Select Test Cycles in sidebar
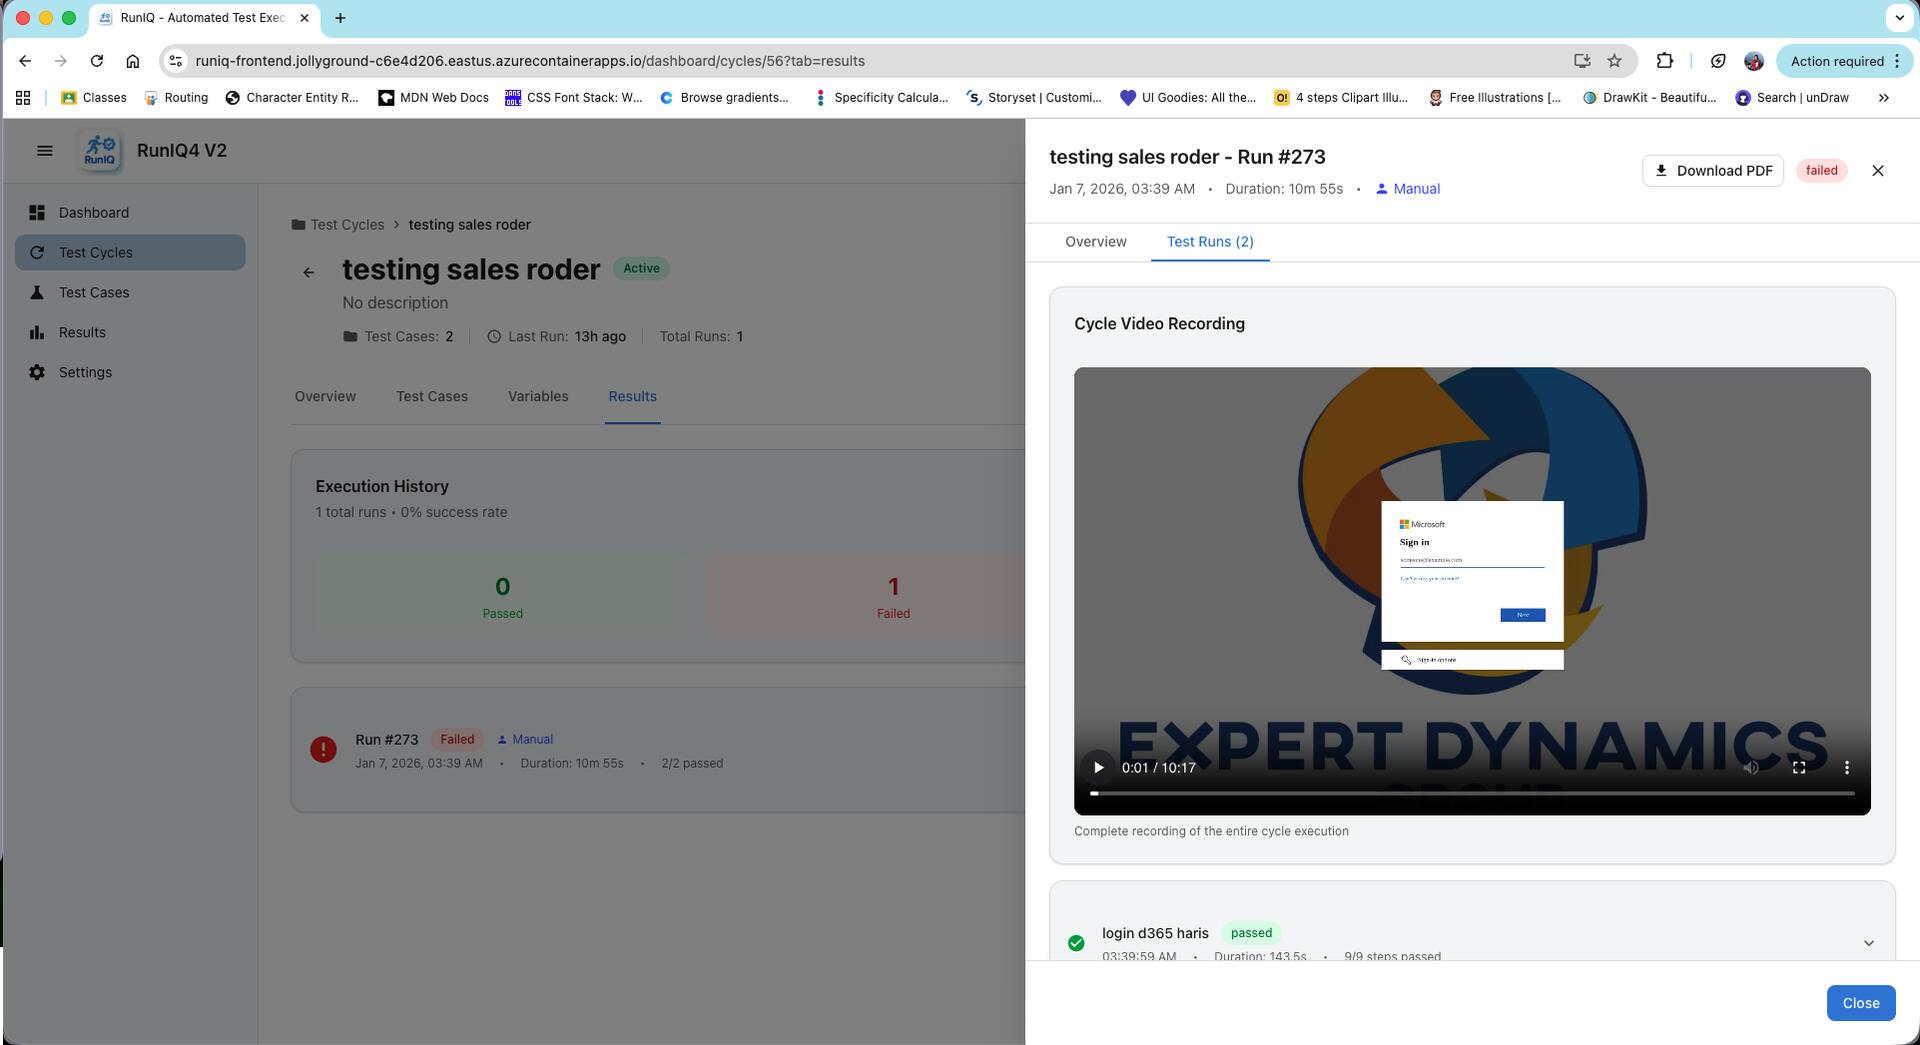This screenshot has height=1045, width=1920. (x=130, y=253)
